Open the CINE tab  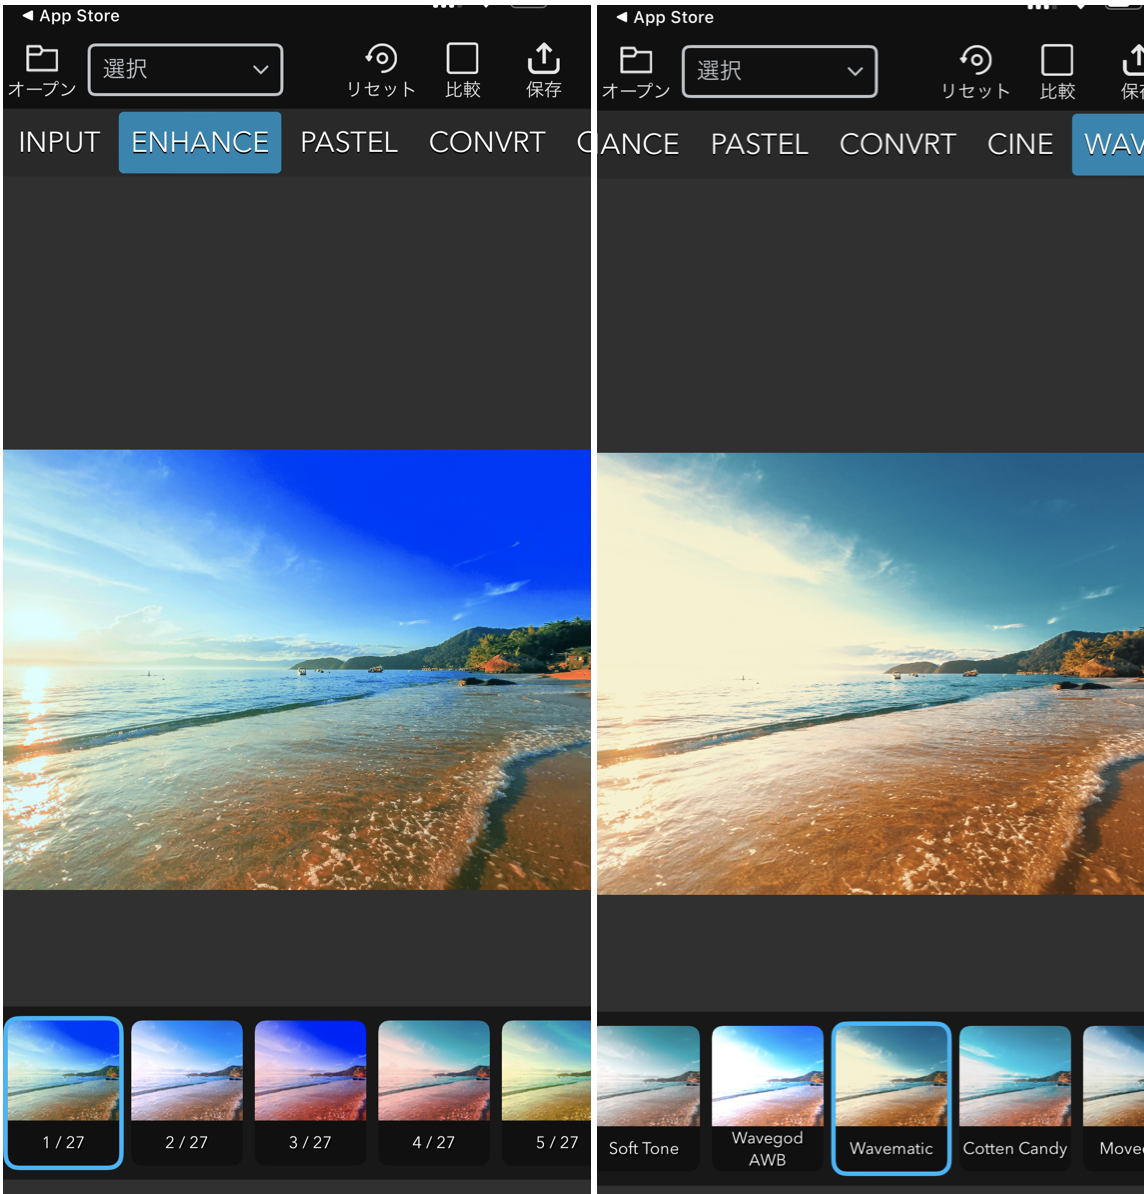1019,145
